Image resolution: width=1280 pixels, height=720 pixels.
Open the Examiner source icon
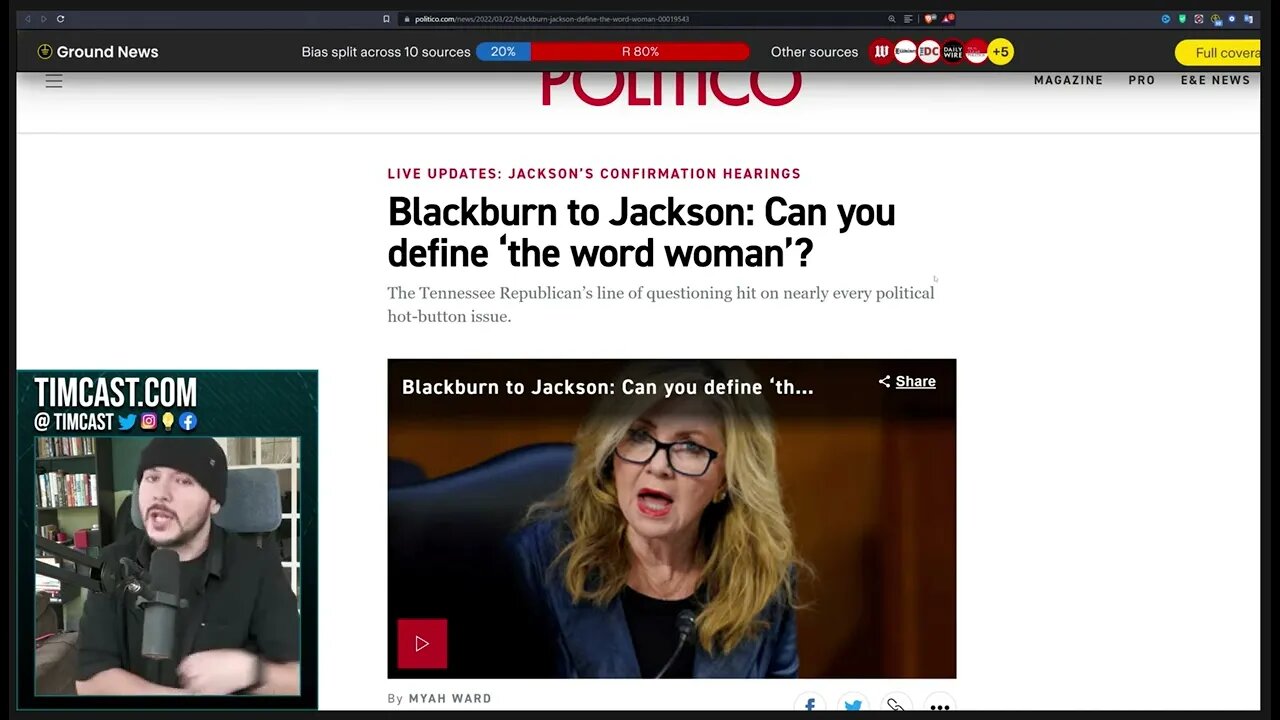tap(905, 52)
